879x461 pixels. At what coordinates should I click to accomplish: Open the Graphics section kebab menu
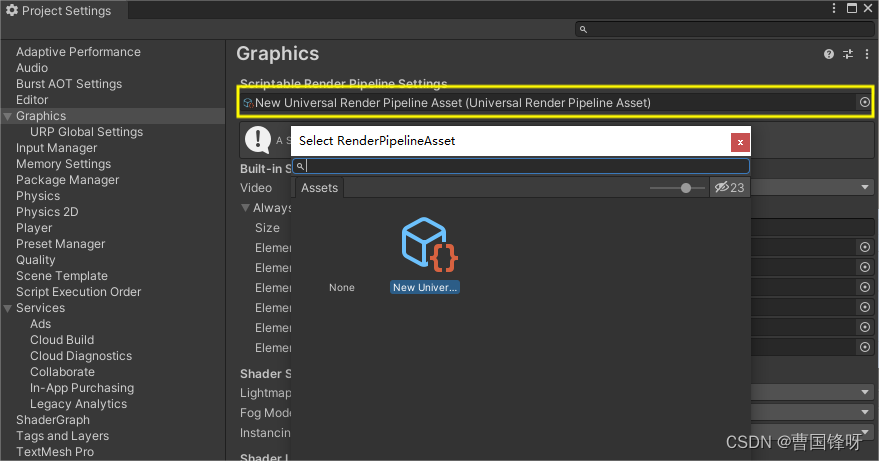click(867, 54)
